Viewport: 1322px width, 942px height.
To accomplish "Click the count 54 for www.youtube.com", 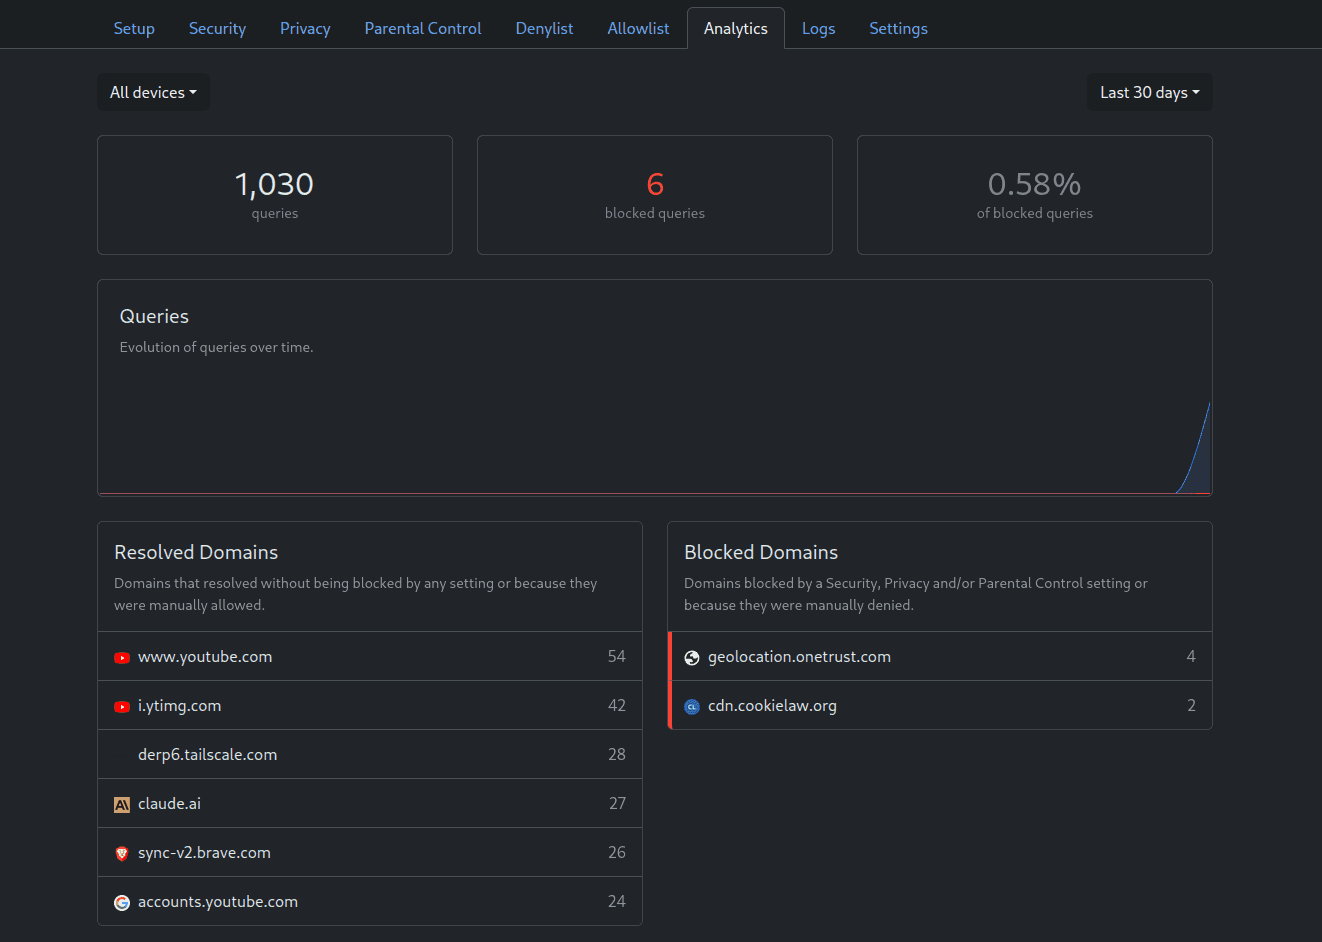I will point(616,657).
